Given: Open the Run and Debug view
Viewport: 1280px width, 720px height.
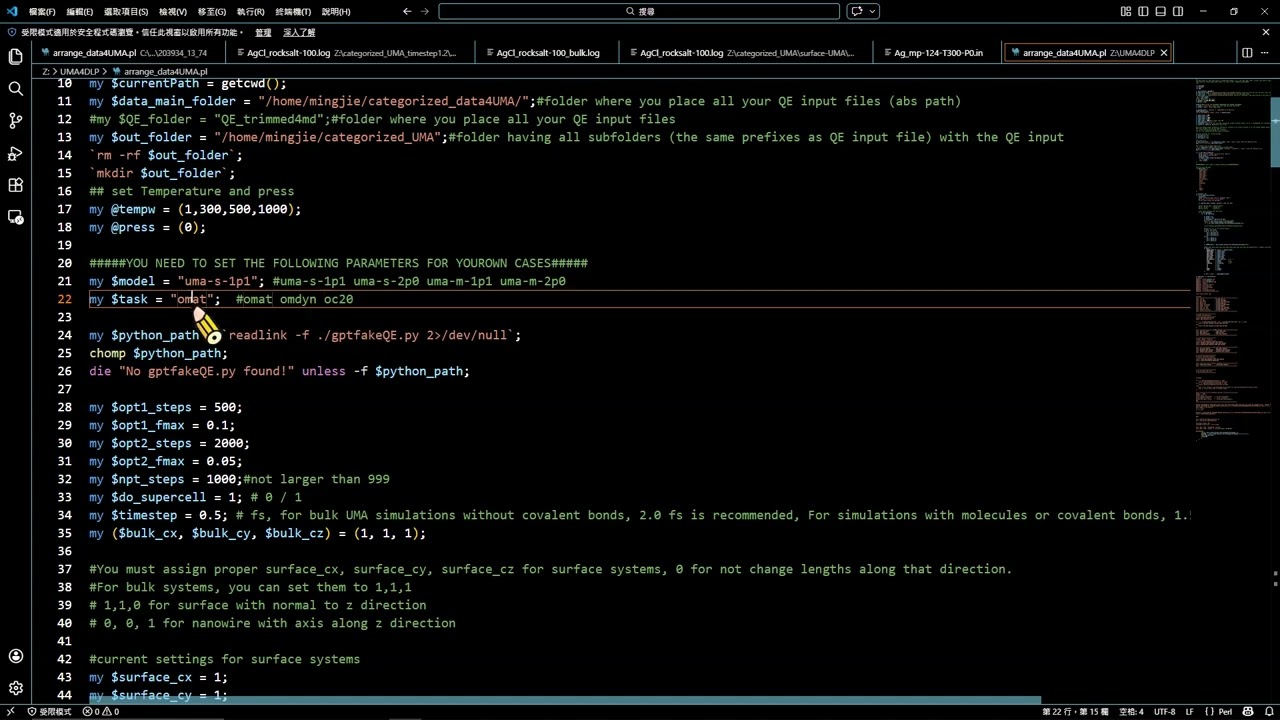Looking at the screenshot, I should (x=15, y=153).
